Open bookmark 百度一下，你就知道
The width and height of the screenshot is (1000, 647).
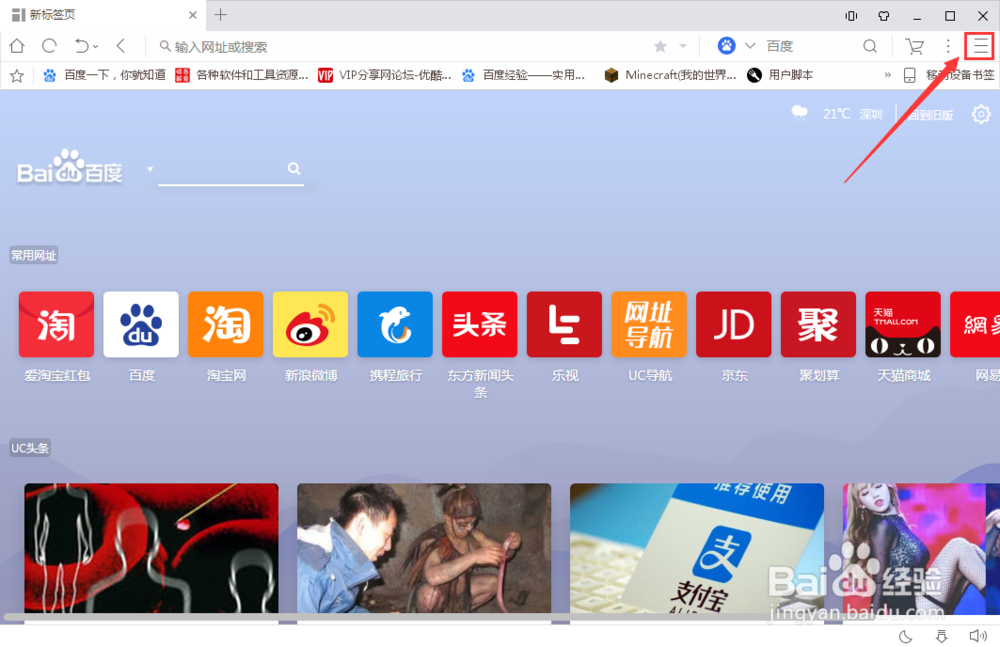coord(104,75)
